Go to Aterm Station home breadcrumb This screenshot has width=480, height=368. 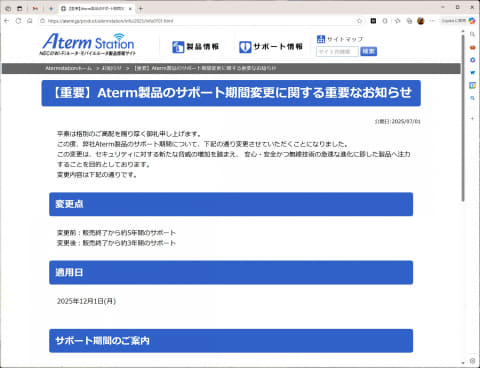pos(69,68)
